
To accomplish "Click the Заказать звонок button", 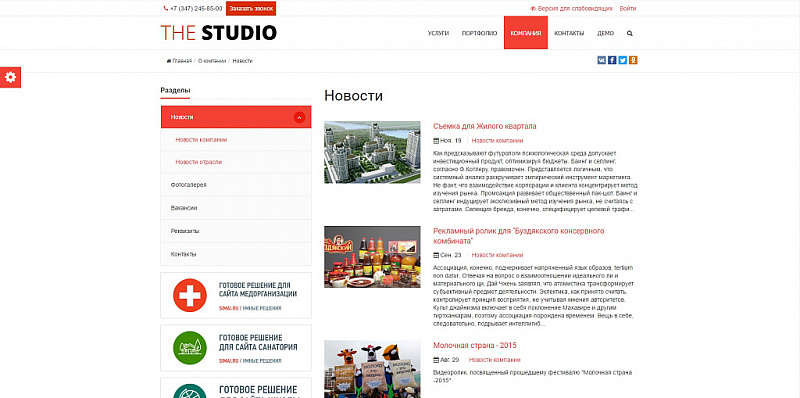I will pos(251,9).
